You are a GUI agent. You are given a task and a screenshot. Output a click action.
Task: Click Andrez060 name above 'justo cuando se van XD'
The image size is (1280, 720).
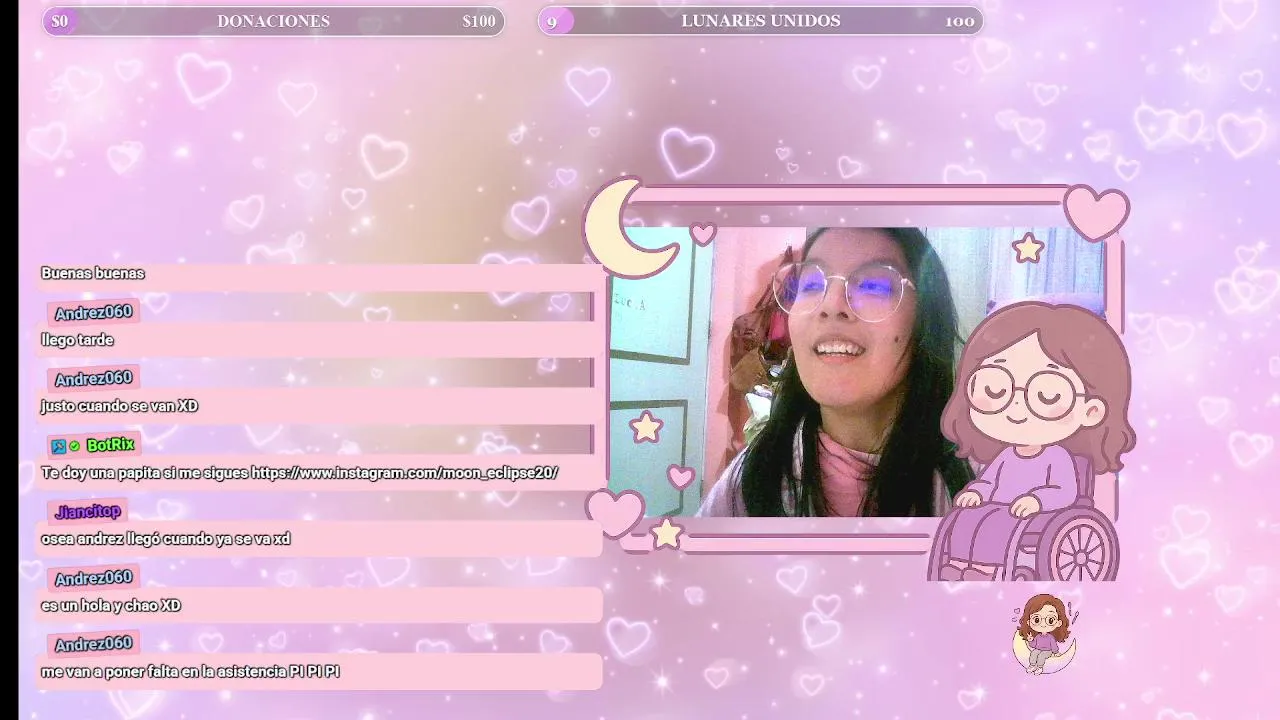(93, 378)
